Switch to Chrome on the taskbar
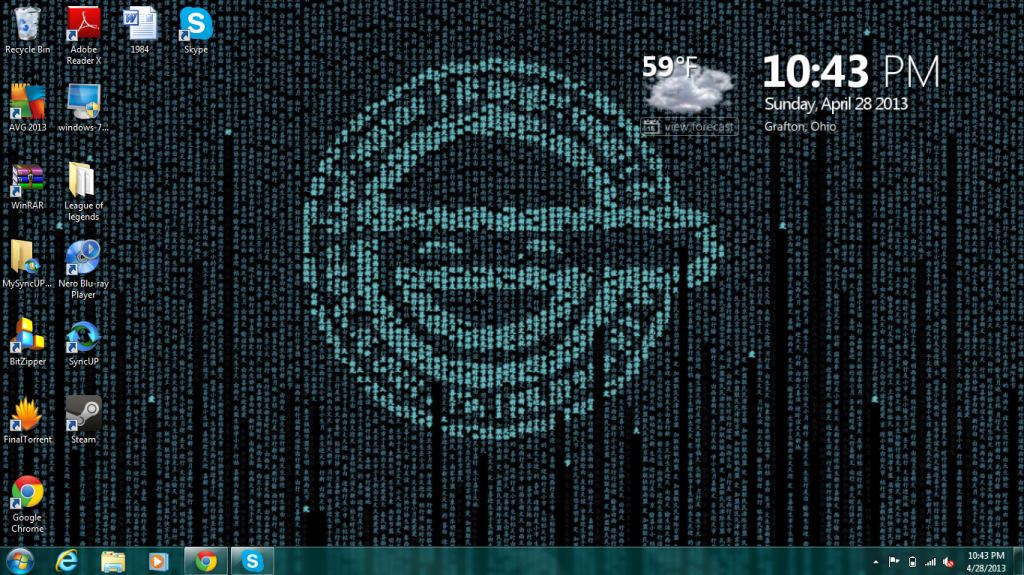Screen dimensions: 1024x575 tap(206, 561)
